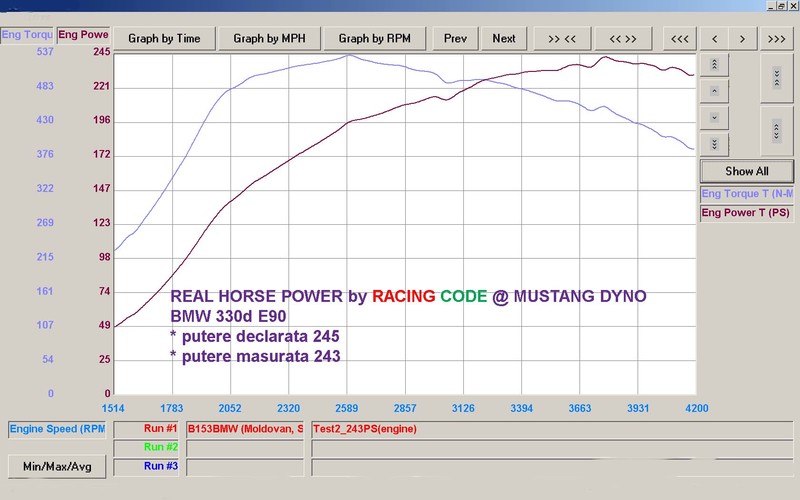Select the Run #2 label

click(146, 447)
